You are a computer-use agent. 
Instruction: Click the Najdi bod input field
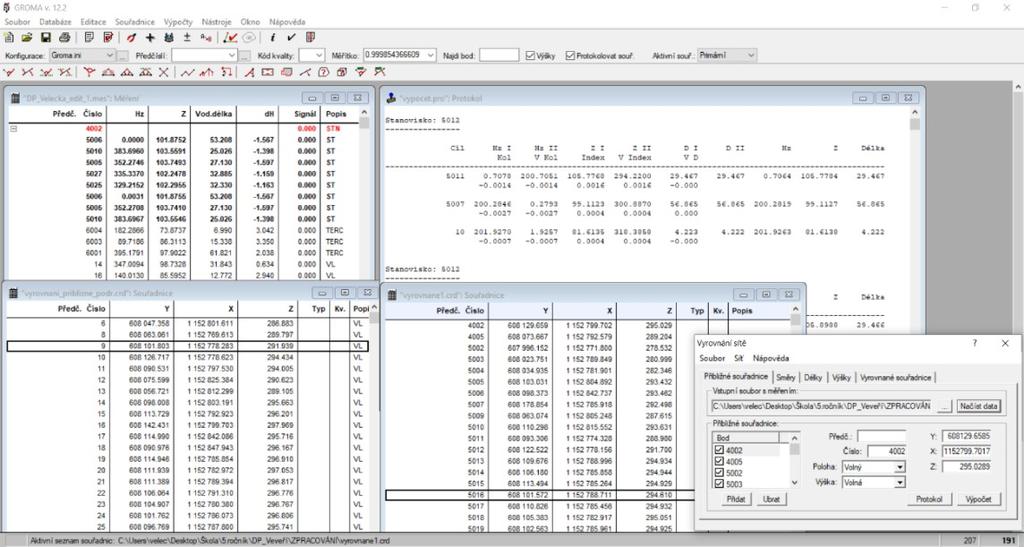tap(499, 55)
